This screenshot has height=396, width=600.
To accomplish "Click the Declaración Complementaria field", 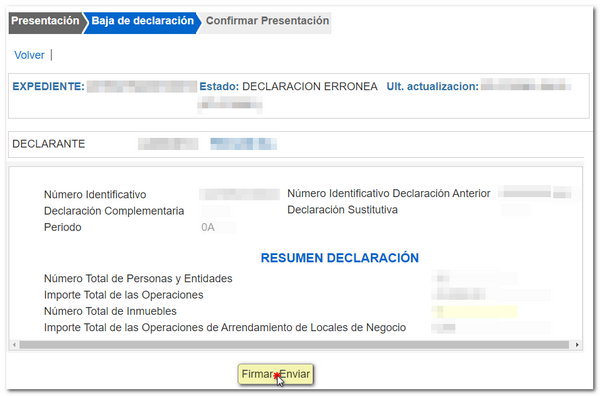I will tap(215, 211).
